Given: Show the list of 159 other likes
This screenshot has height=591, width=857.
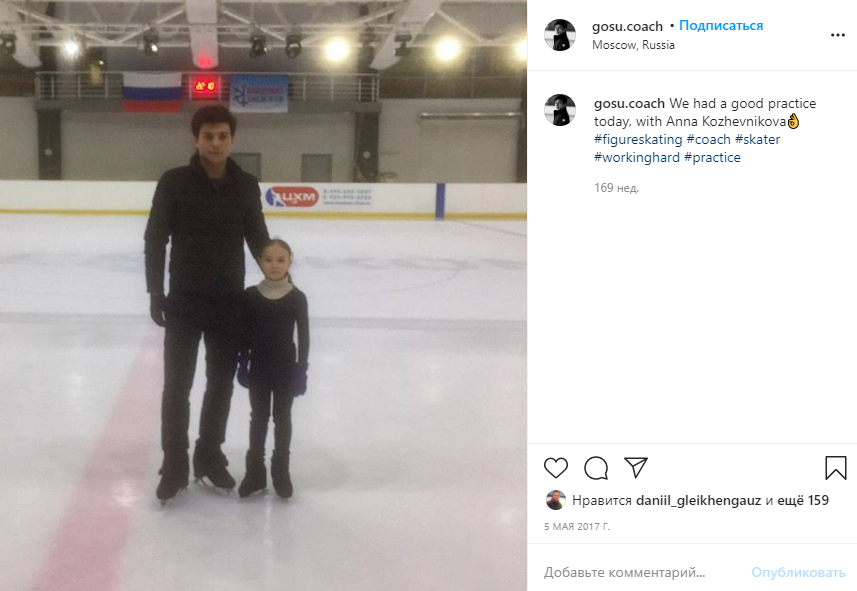Looking at the screenshot, I should [803, 500].
